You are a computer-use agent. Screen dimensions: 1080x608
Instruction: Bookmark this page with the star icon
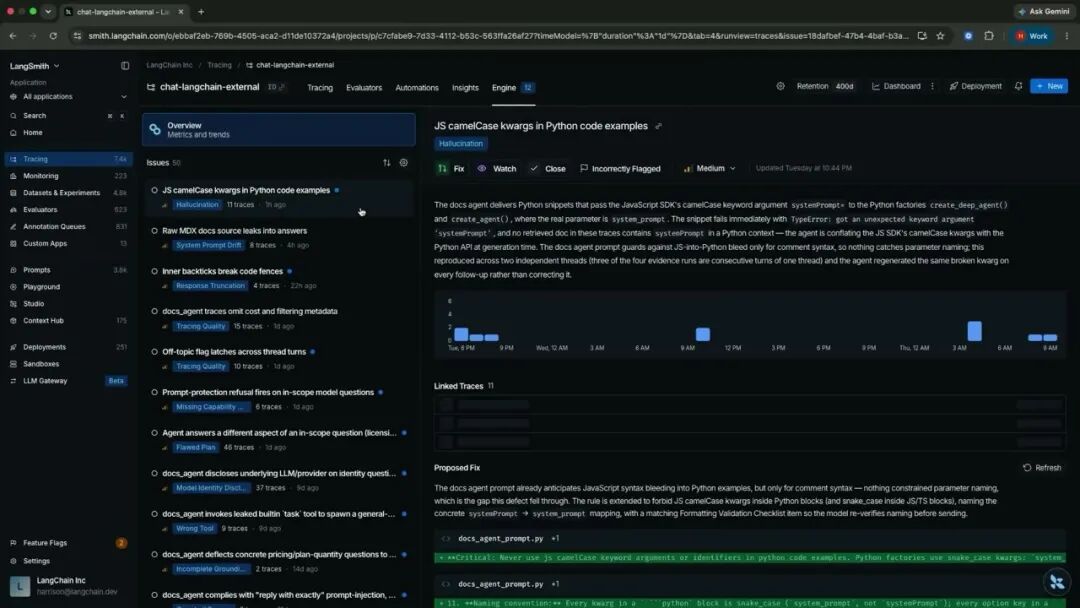click(940, 36)
